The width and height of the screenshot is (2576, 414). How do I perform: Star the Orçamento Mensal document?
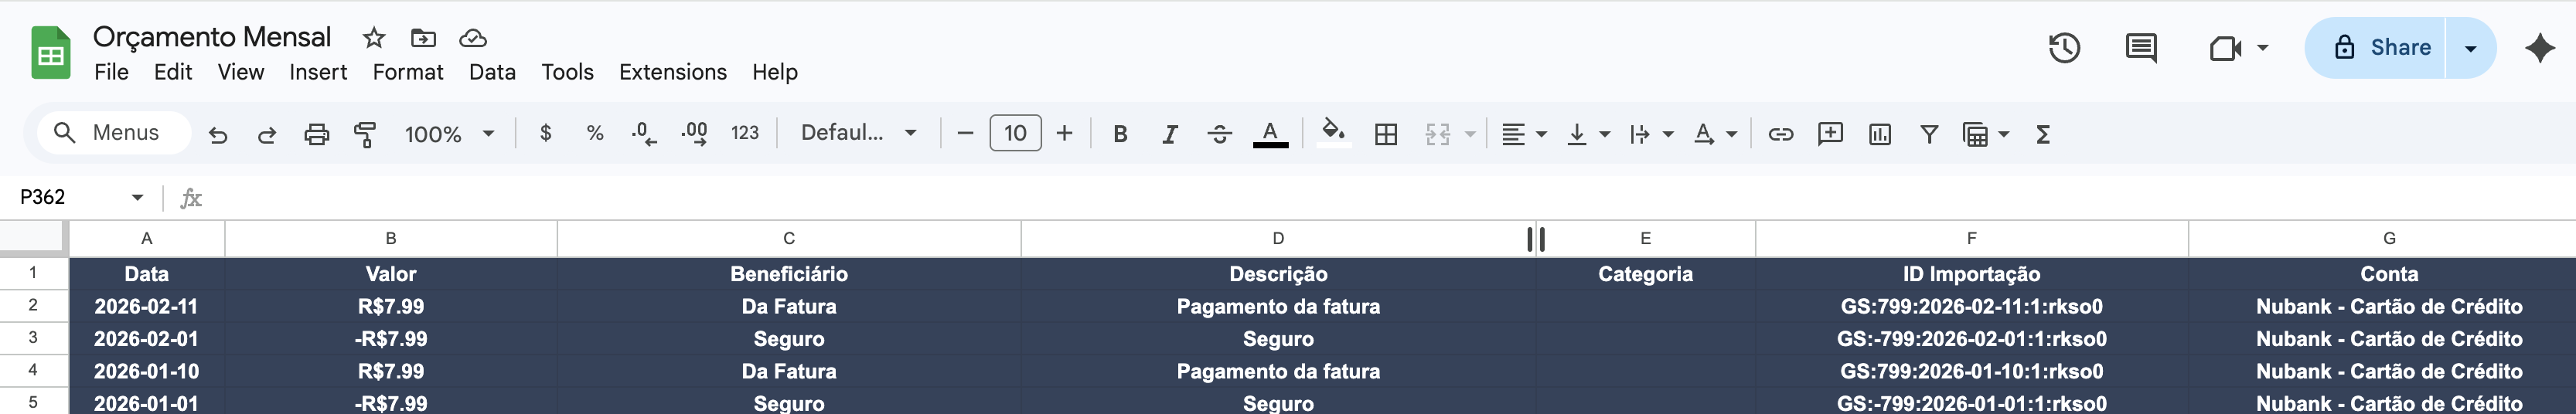pos(374,38)
